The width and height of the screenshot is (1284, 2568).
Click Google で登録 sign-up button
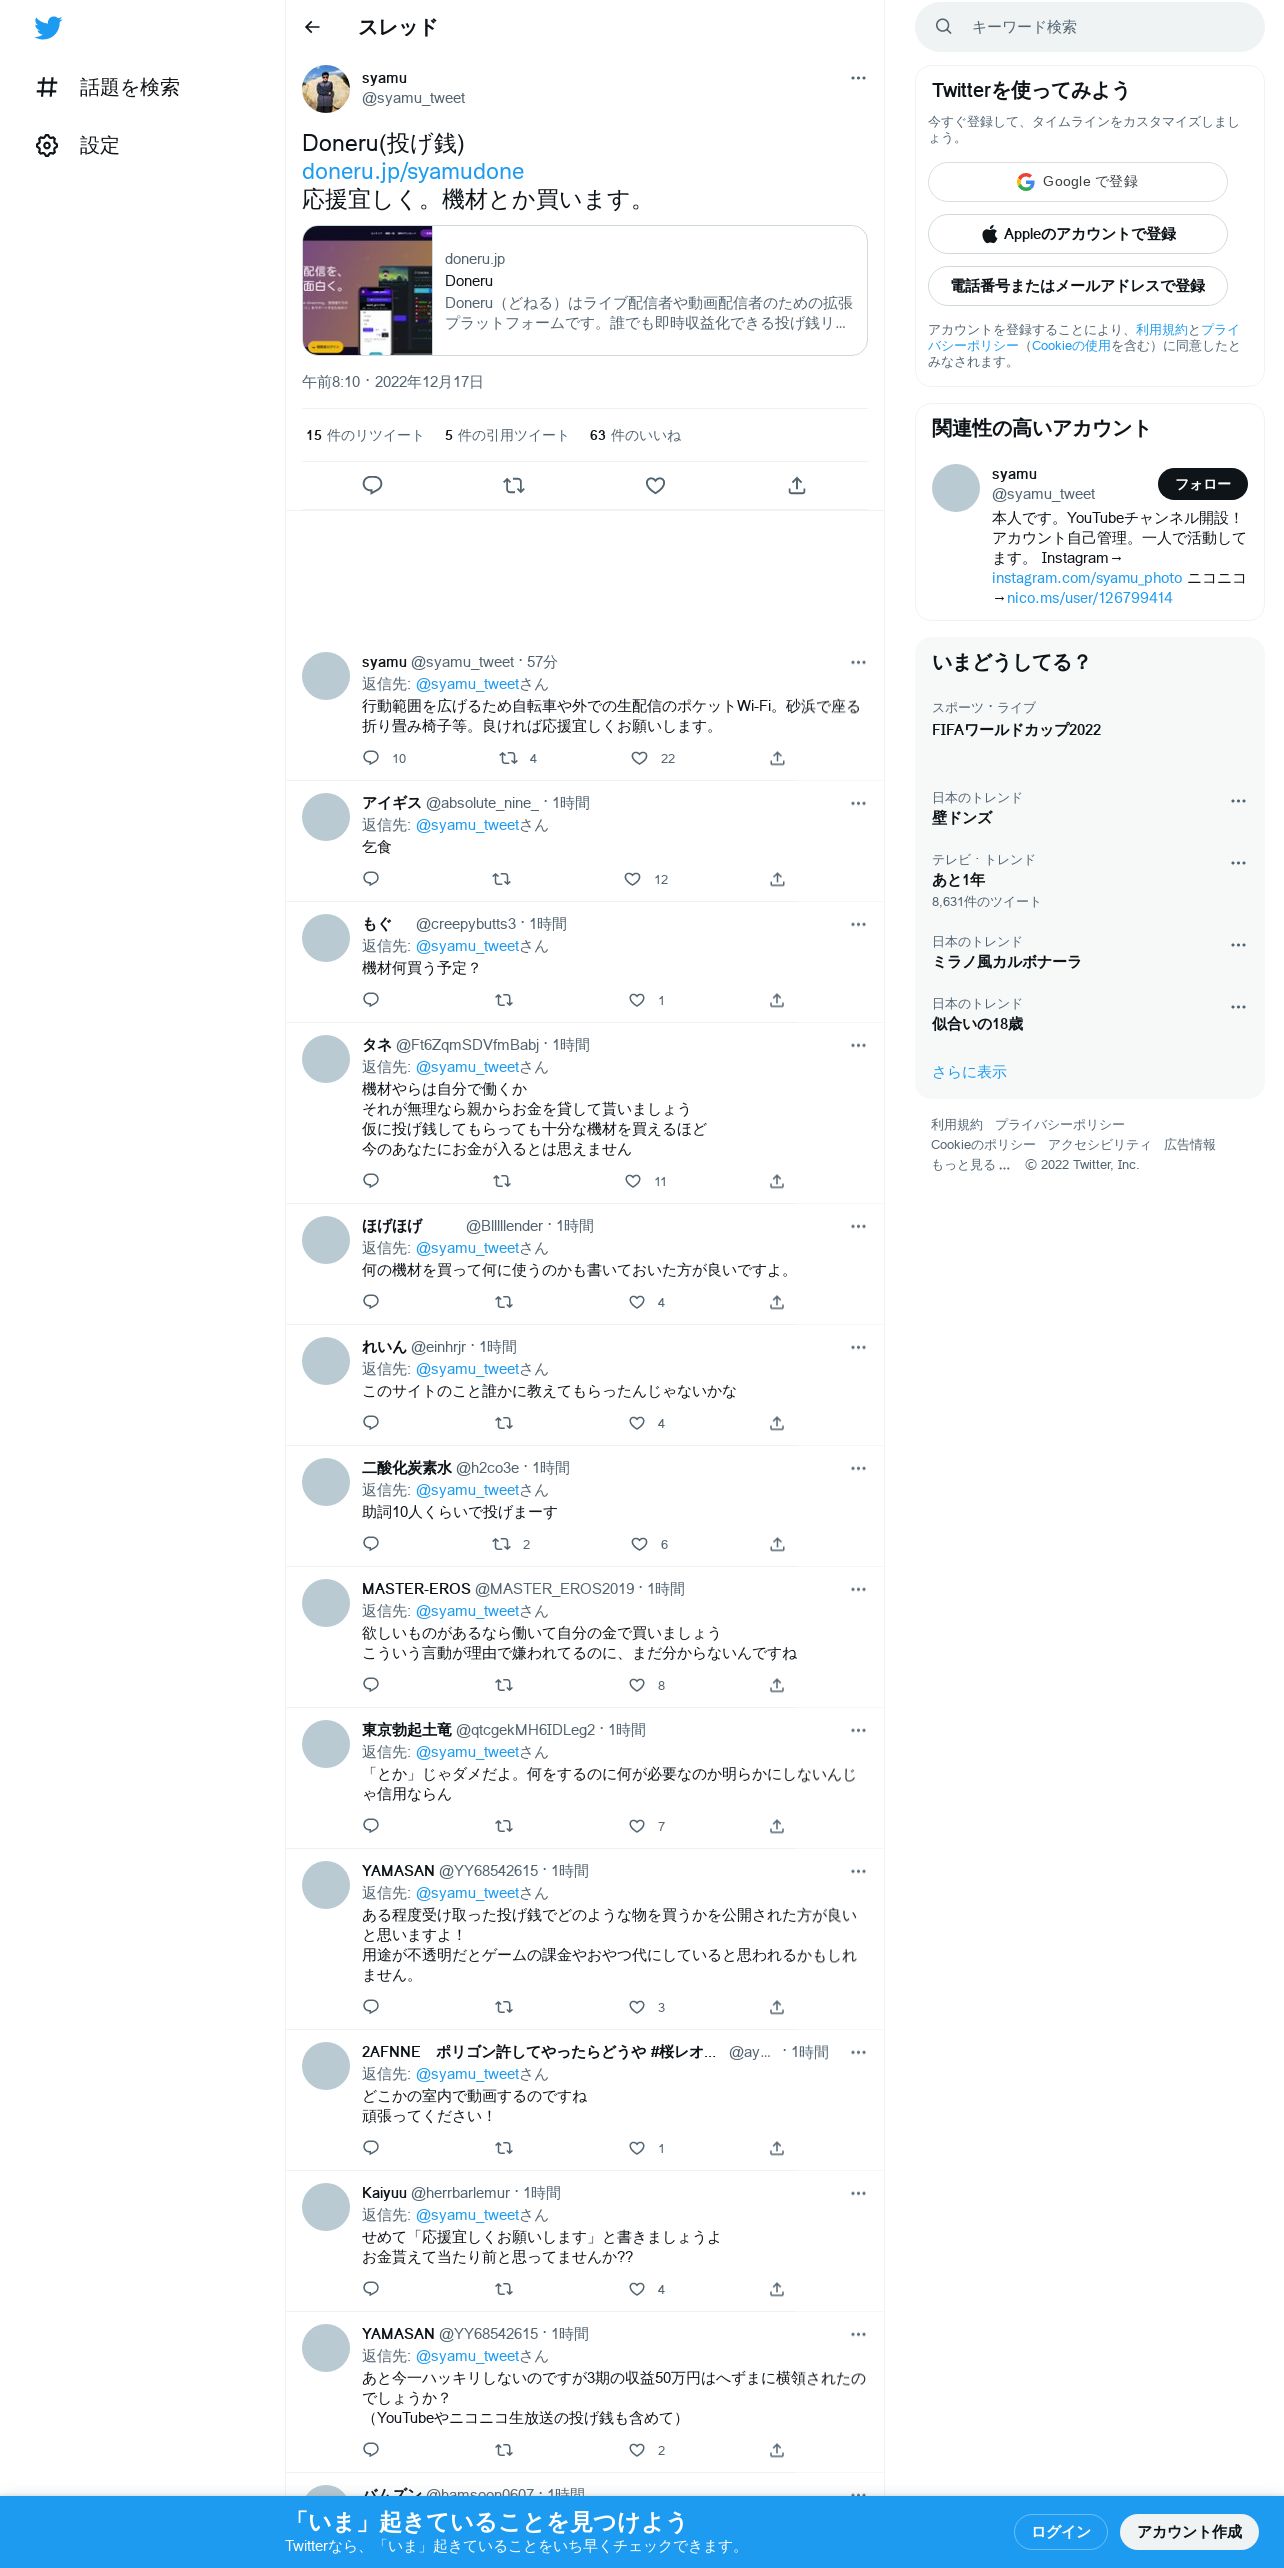pos(1078,182)
